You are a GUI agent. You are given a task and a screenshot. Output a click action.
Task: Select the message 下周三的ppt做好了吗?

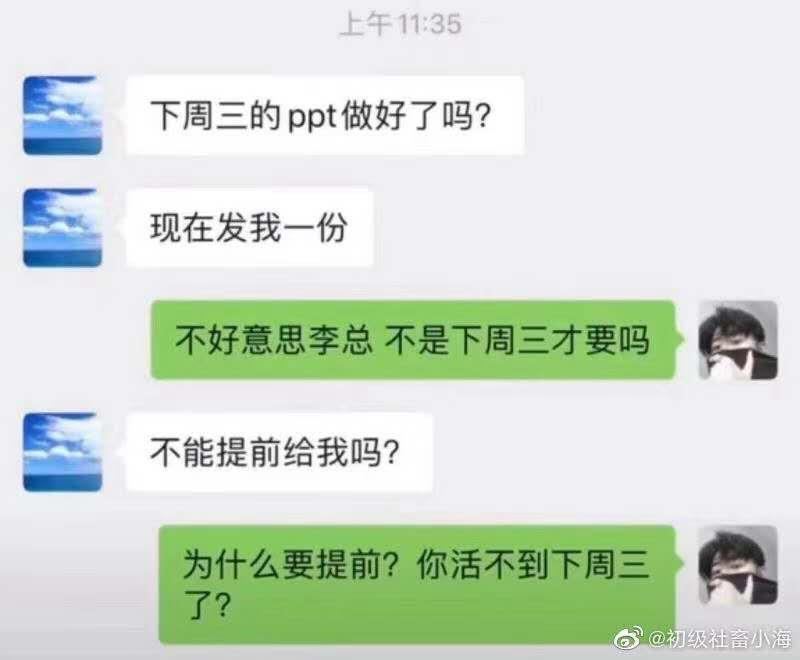point(325,115)
